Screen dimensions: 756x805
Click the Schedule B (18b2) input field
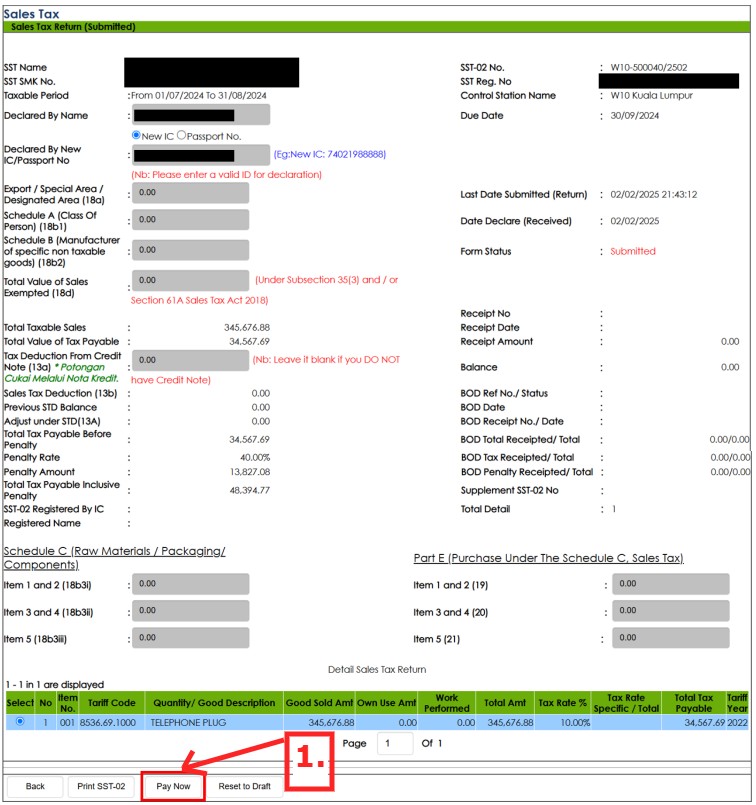[x=190, y=250]
